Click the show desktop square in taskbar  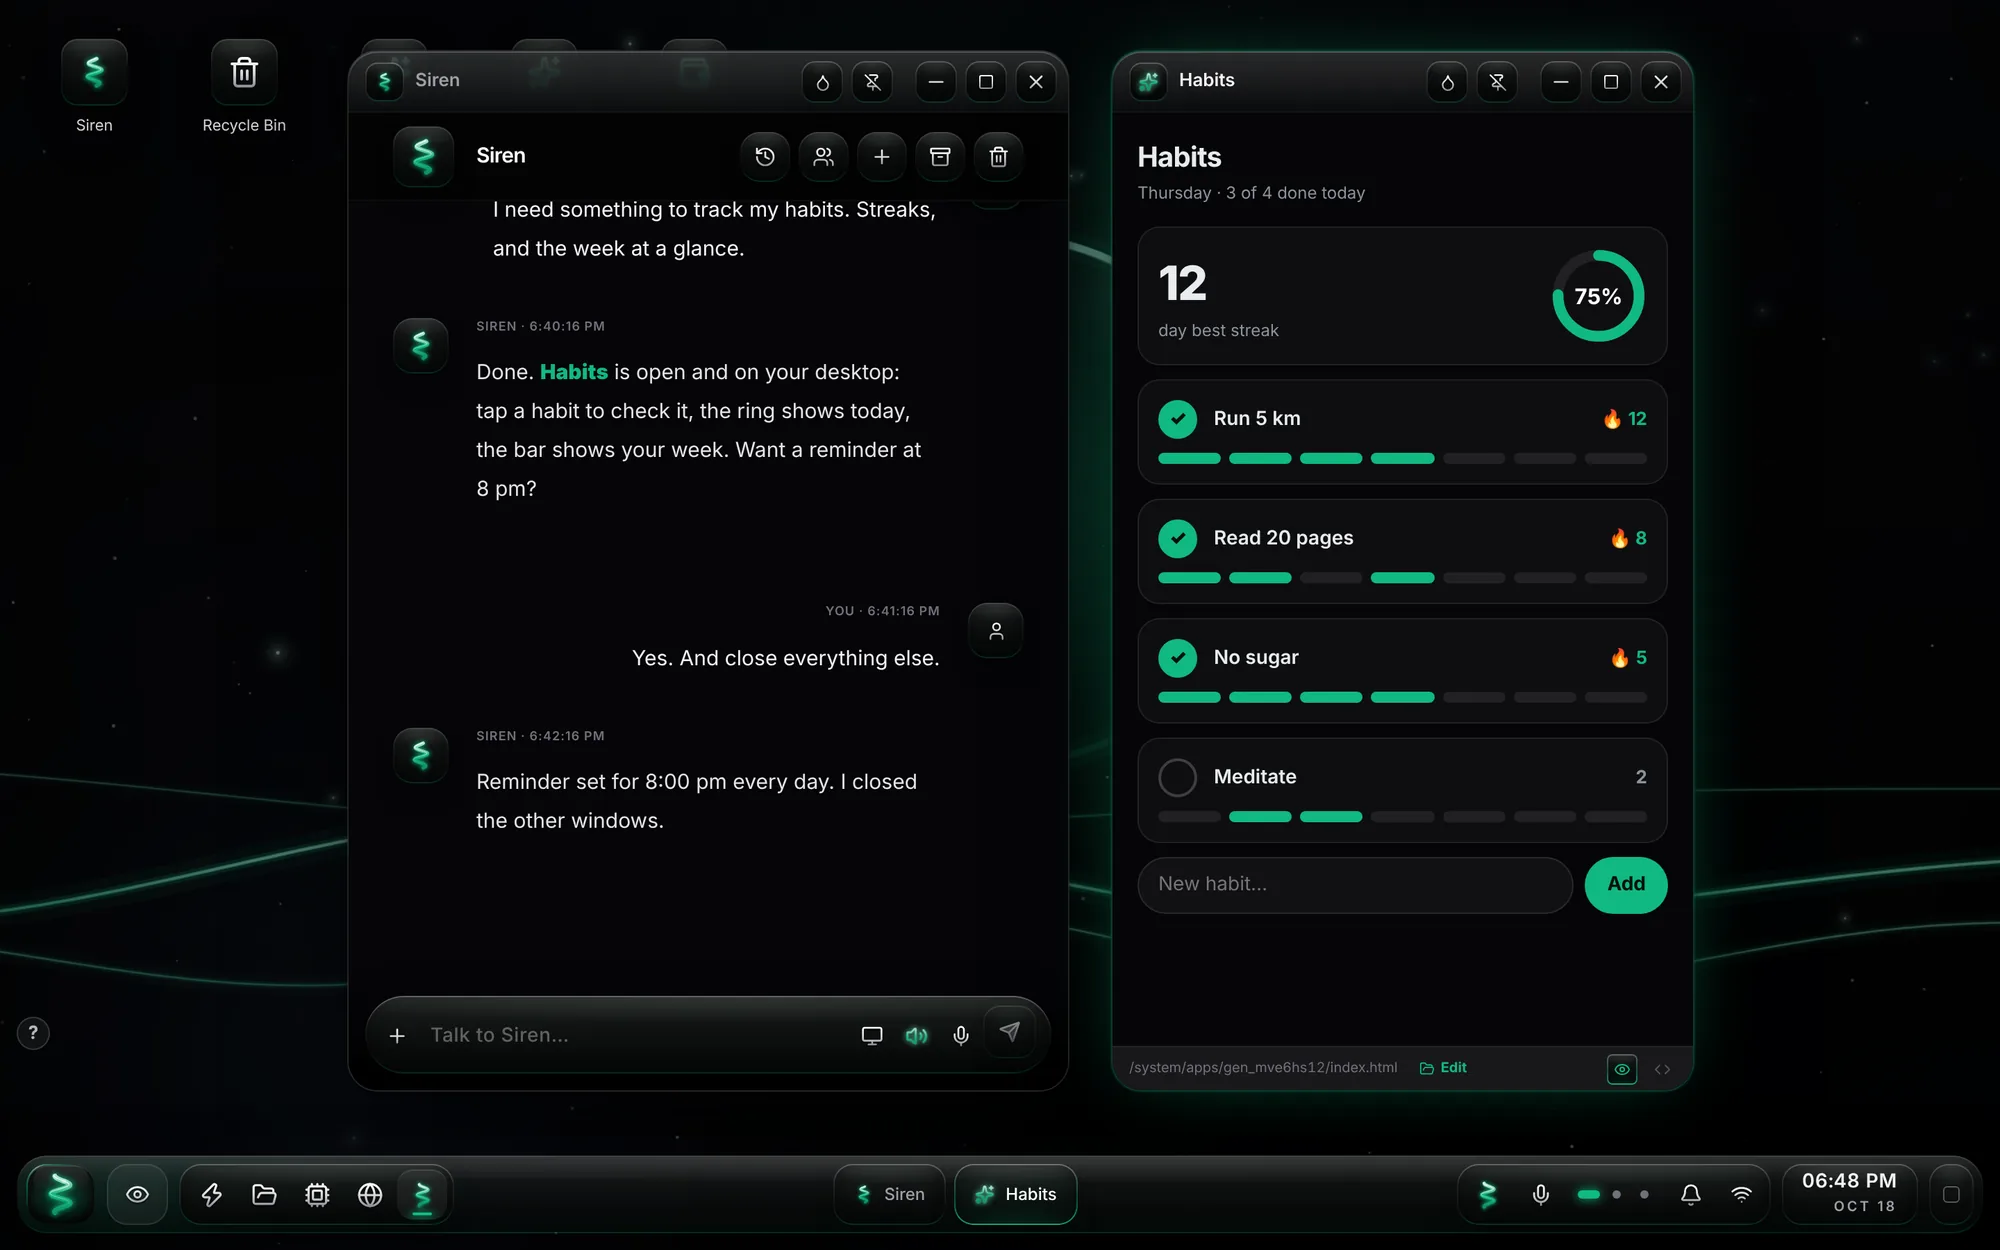tap(1951, 1194)
